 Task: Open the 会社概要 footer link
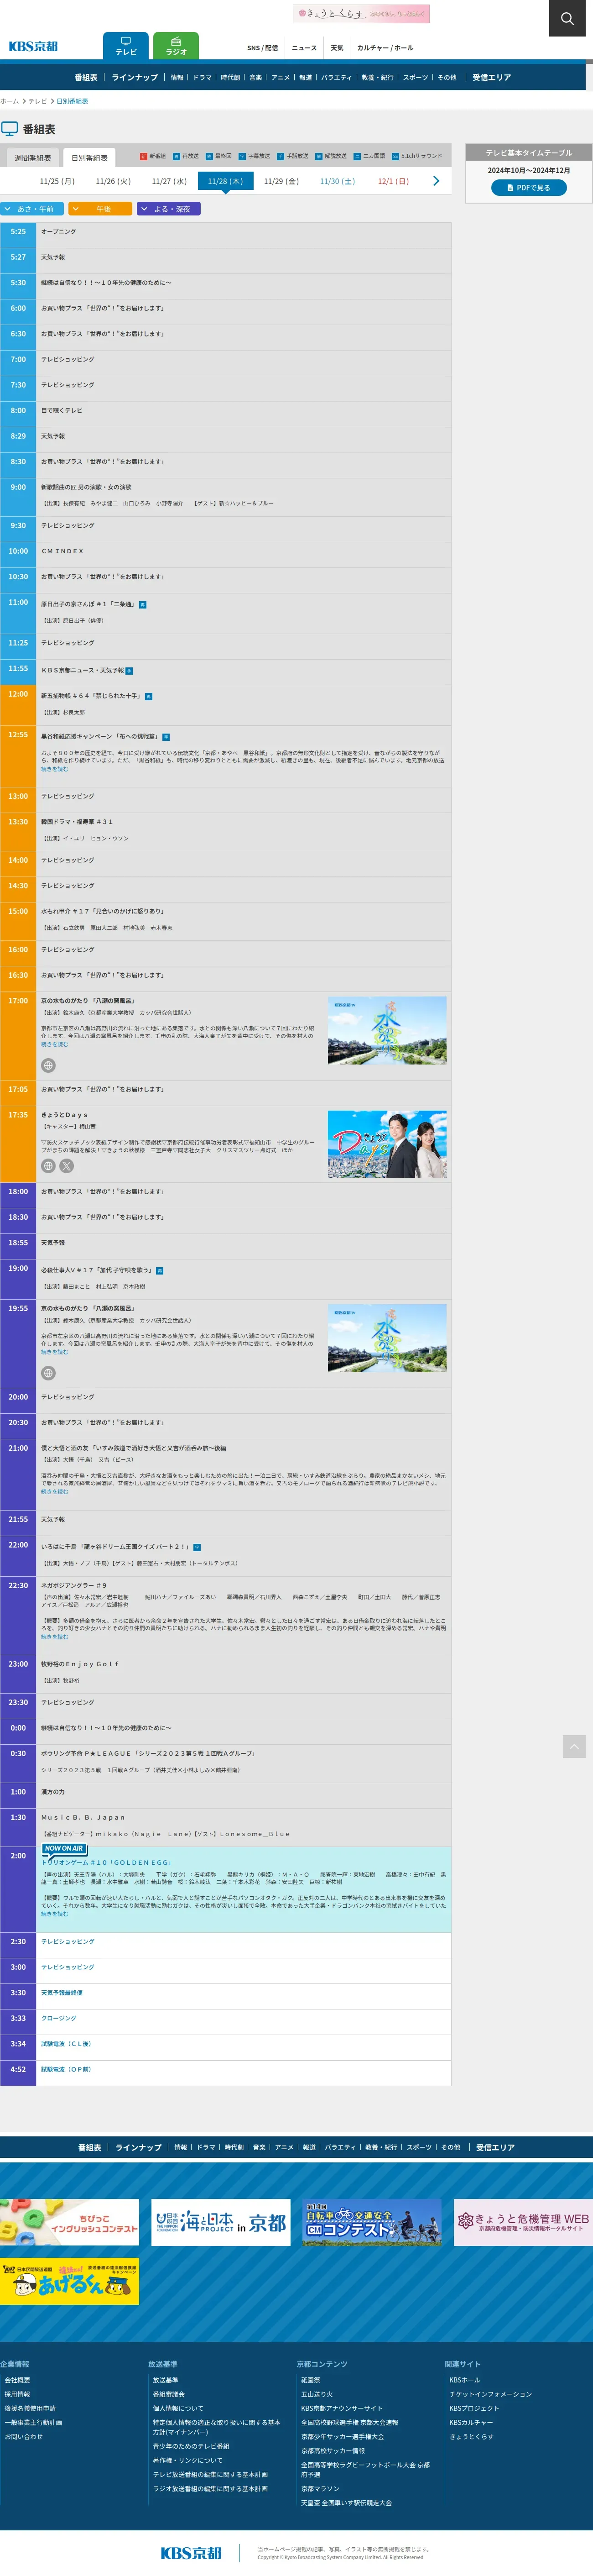coord(17,2380)
